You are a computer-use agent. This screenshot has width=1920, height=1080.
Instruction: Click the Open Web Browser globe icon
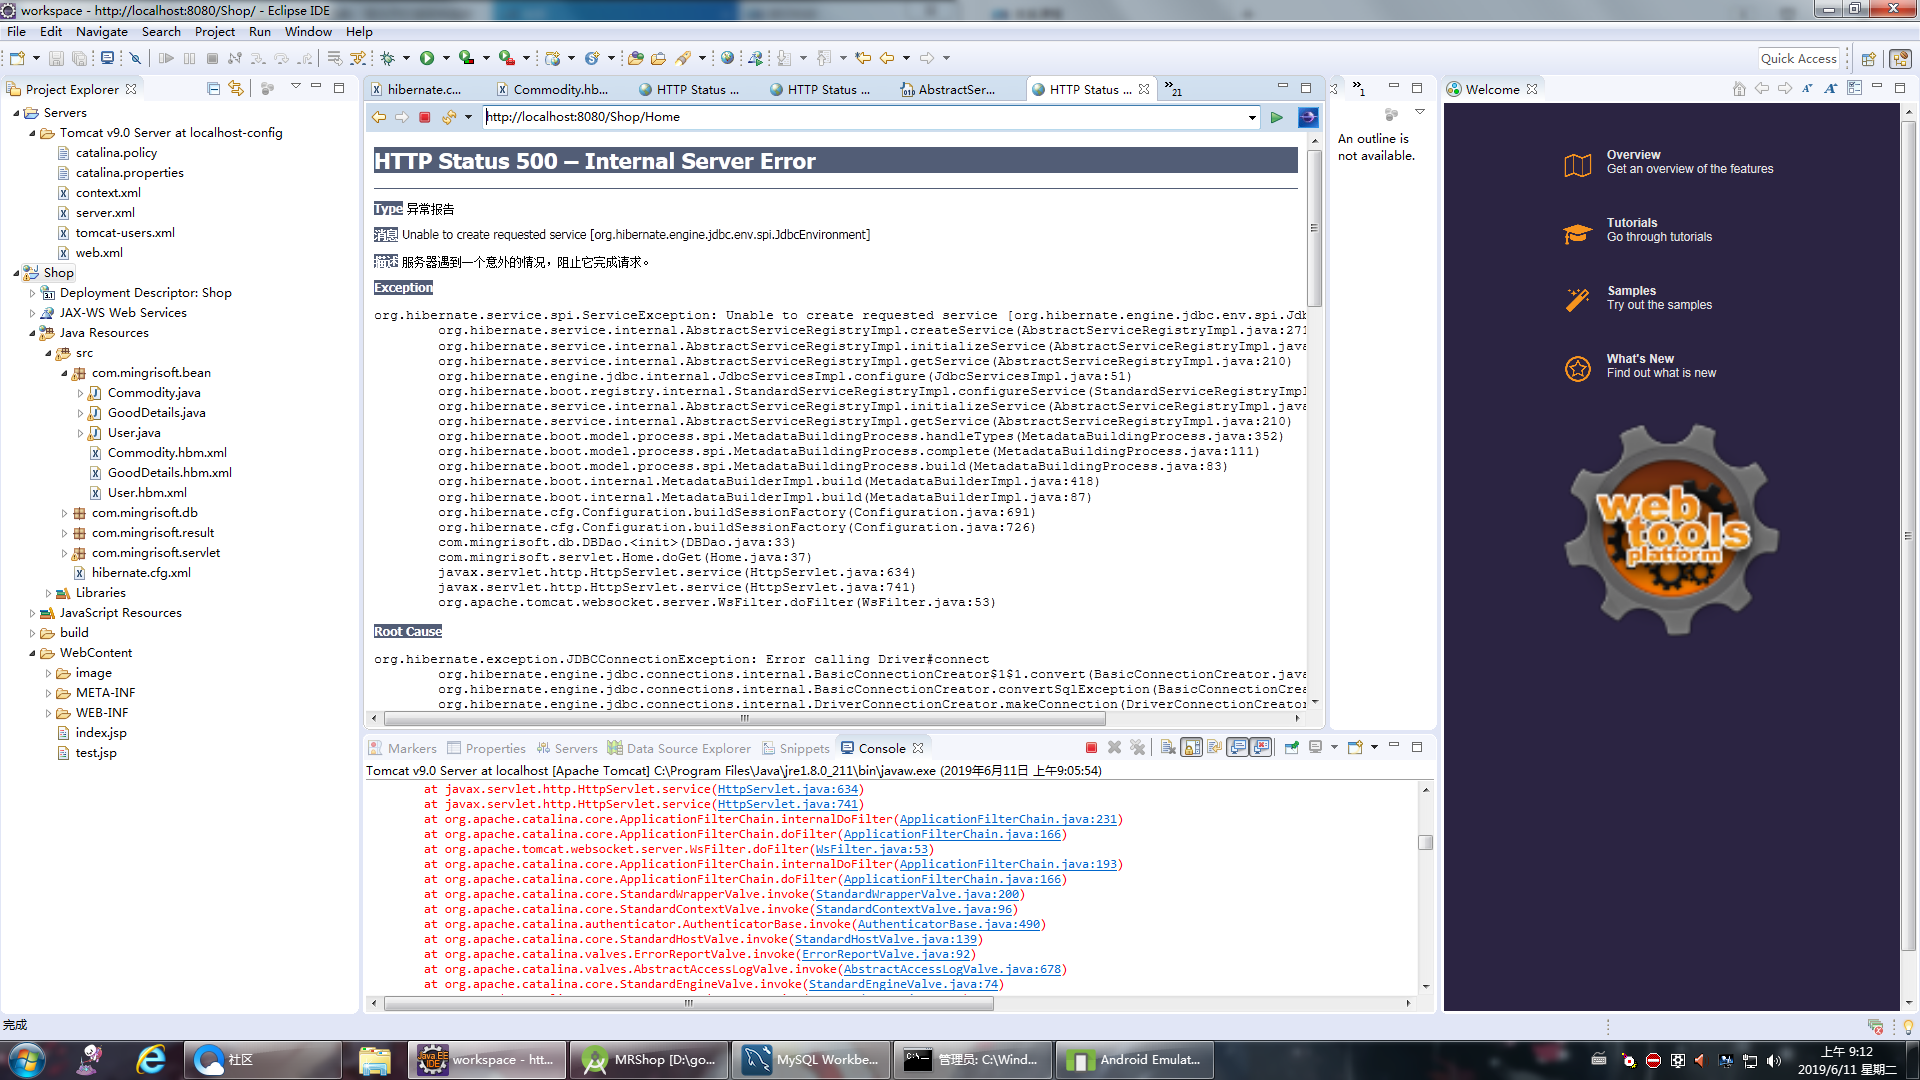click(728, 59)
